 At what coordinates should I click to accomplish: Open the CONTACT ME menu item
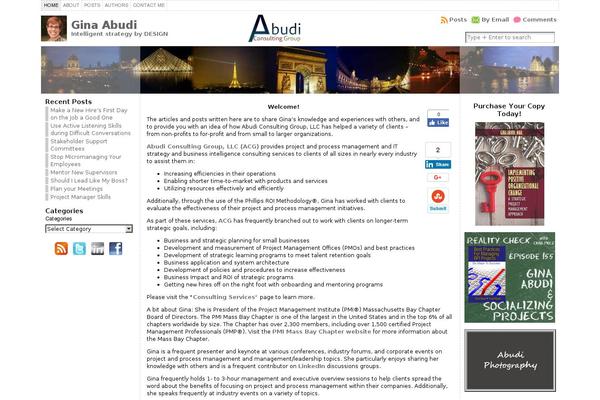click(x=149, y=5)
